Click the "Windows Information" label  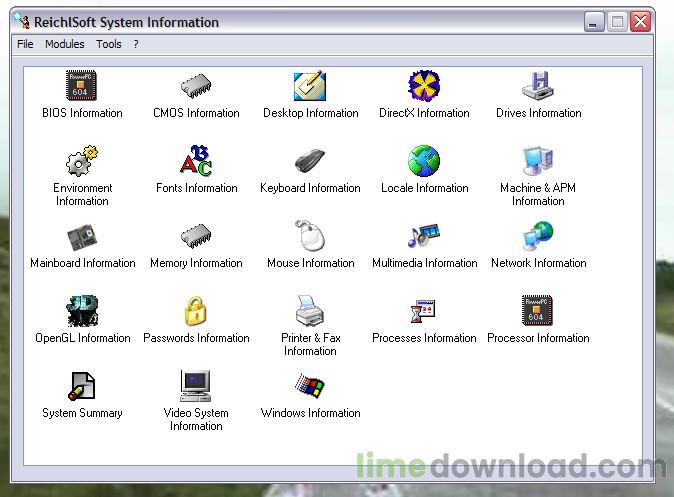pos(310,413)
